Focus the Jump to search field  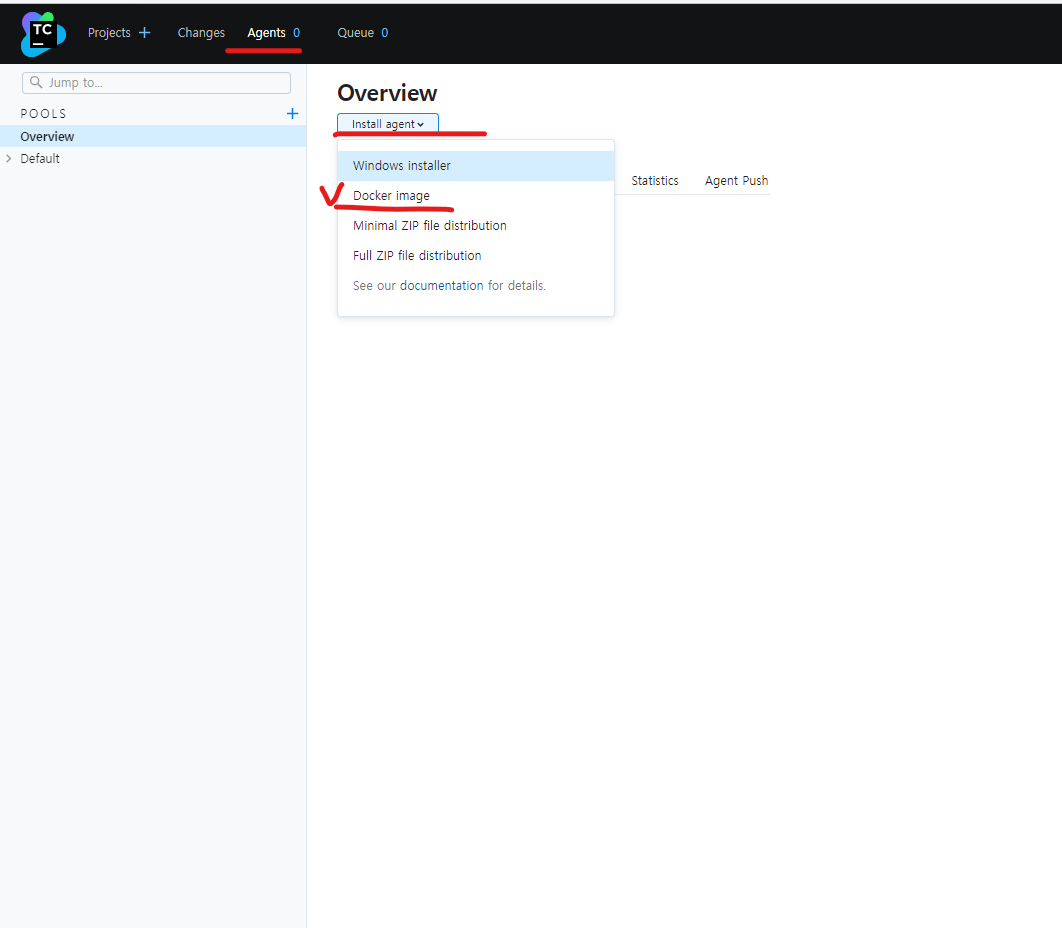[x=156, y=83]
